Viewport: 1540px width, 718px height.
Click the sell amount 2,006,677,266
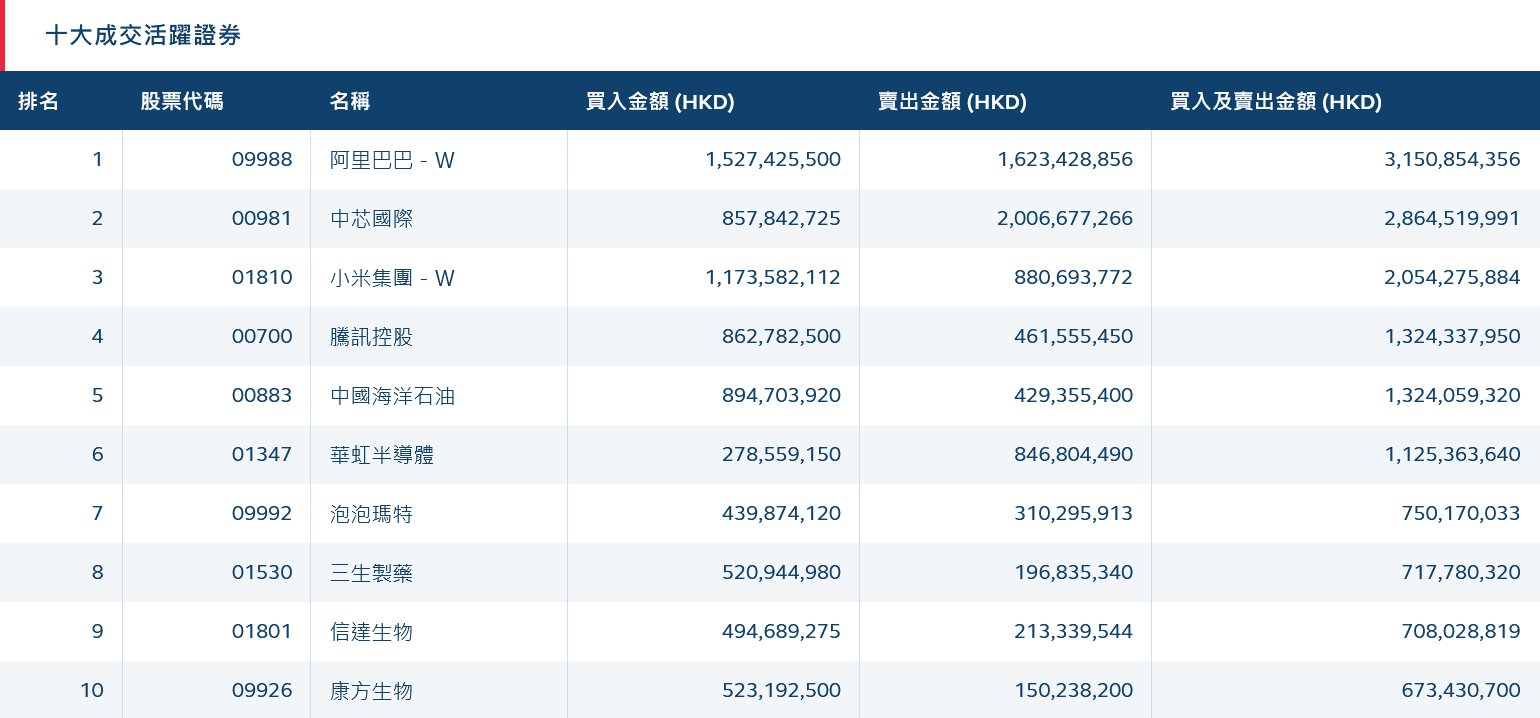1065,219
